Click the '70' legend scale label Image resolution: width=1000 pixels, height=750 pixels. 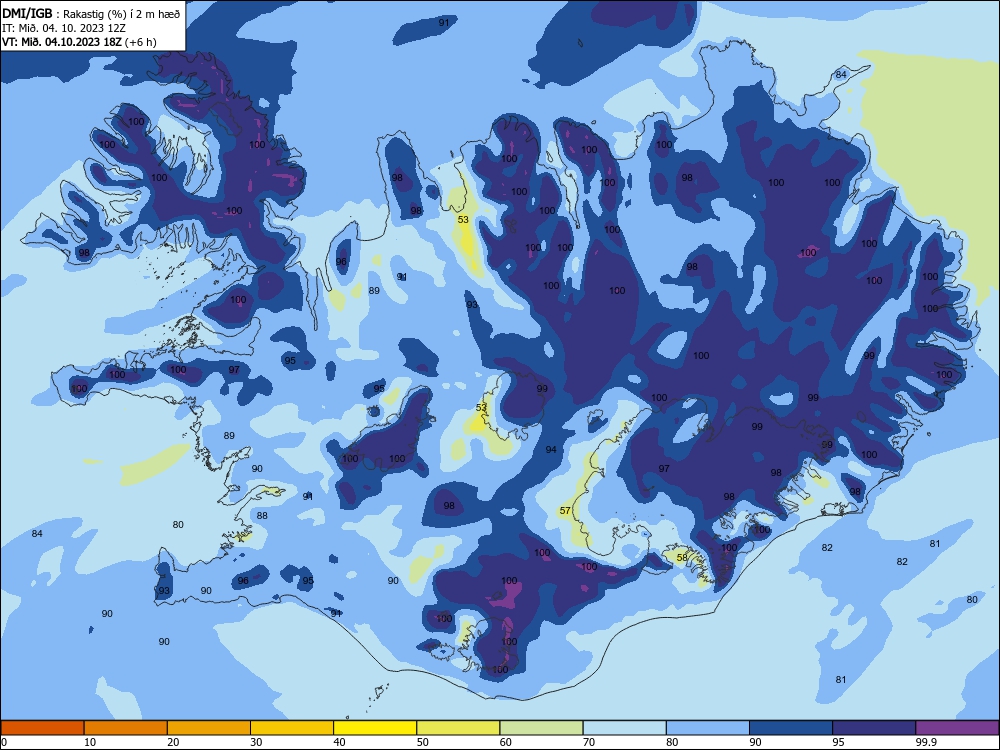click(x=589, y=742)
